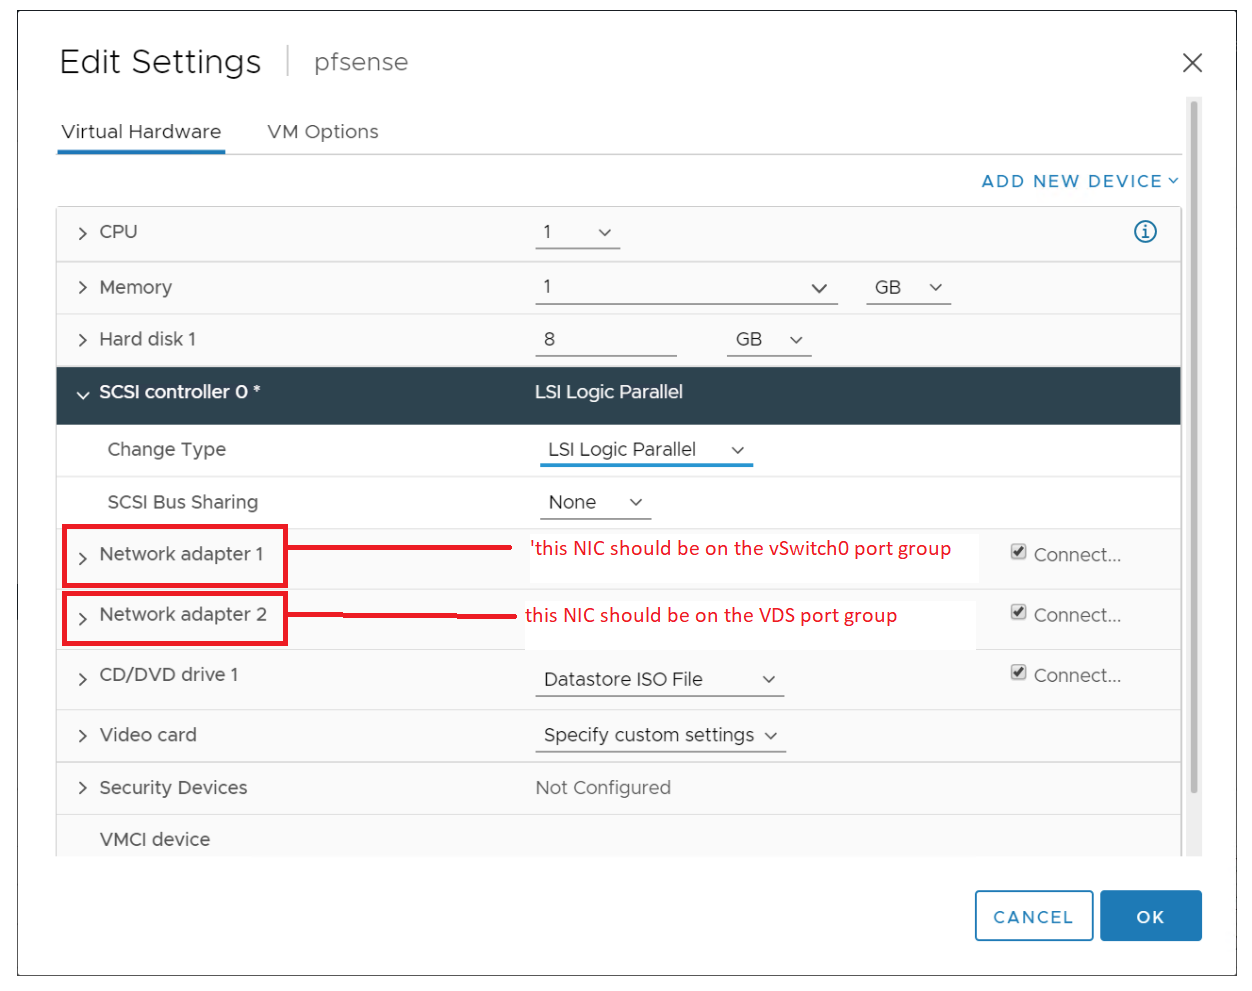Screen dimensions: 1252x991
Task: Expand the Security Devices row
Action: [83, 788]
